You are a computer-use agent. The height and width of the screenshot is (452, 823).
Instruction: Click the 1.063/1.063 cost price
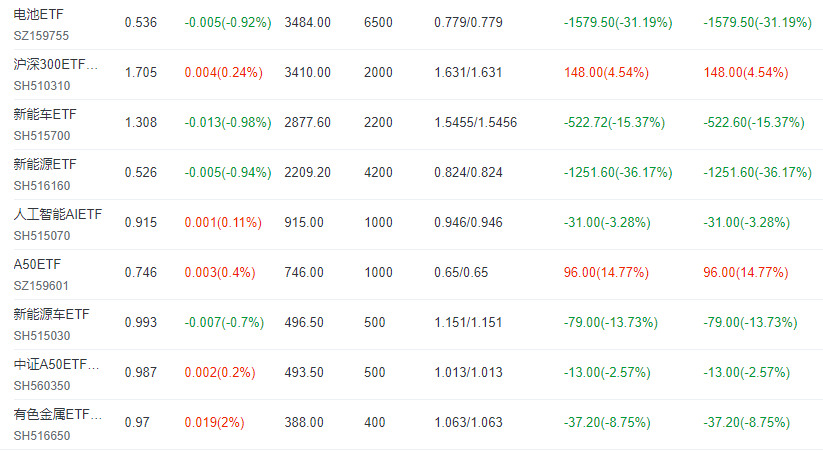(x=468, y=422)
